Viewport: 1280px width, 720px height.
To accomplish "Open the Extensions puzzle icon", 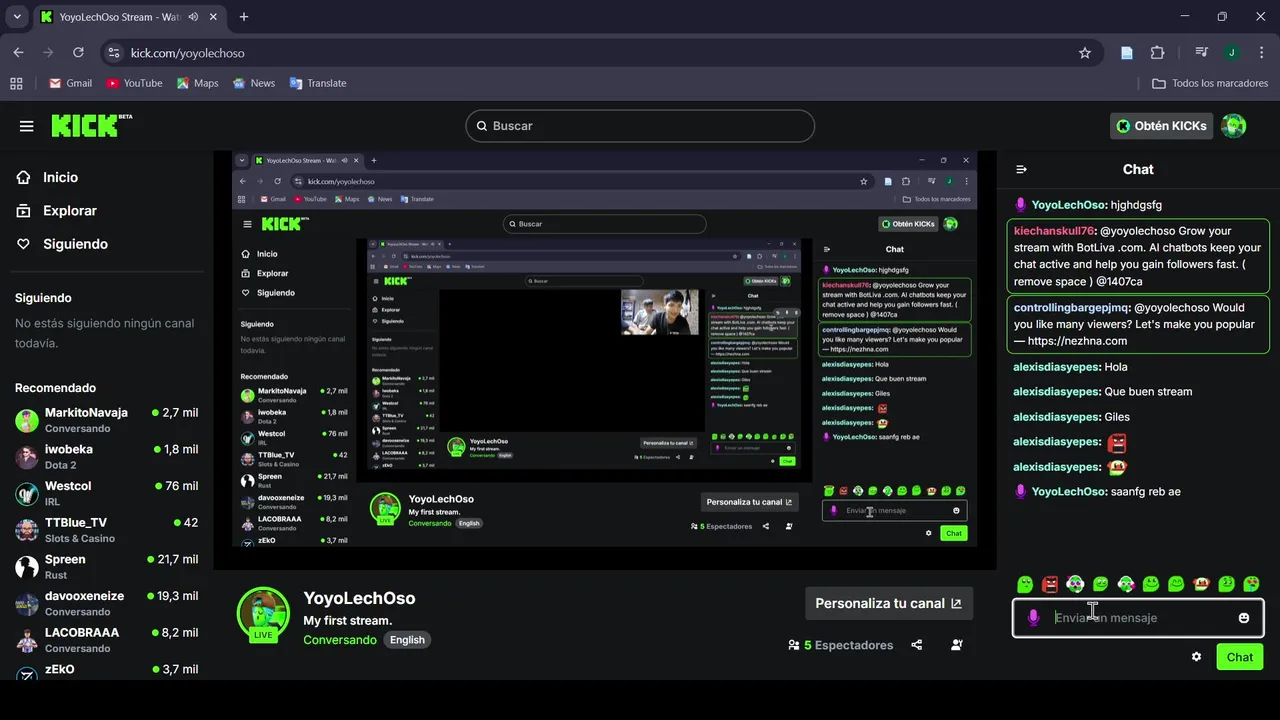I will pos(1158,53).
